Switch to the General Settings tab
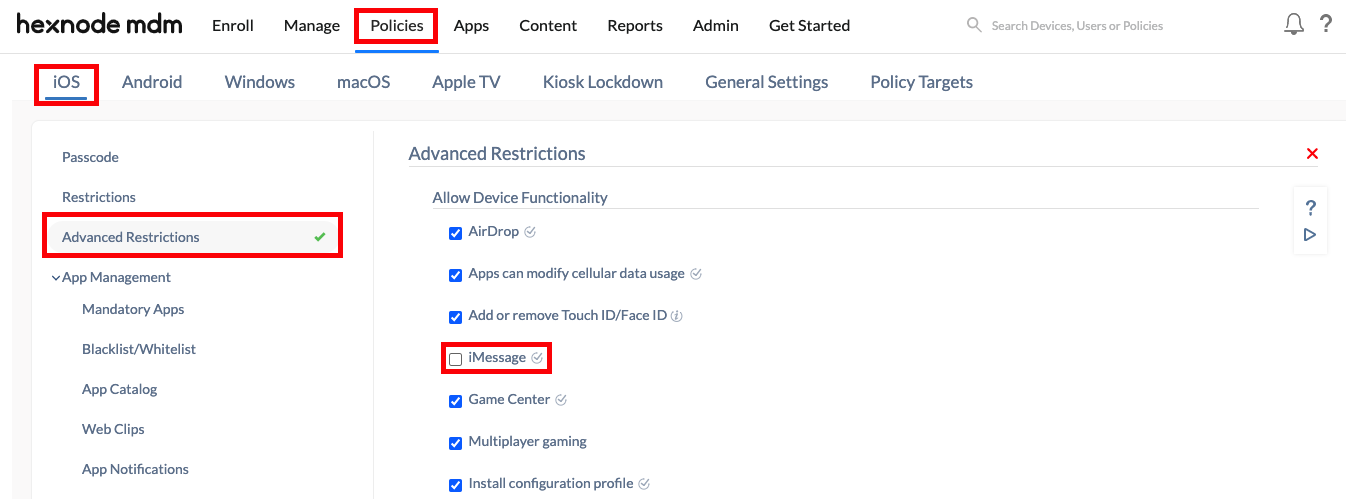Viewport: 1346px width, 499px height. point(767,82)
